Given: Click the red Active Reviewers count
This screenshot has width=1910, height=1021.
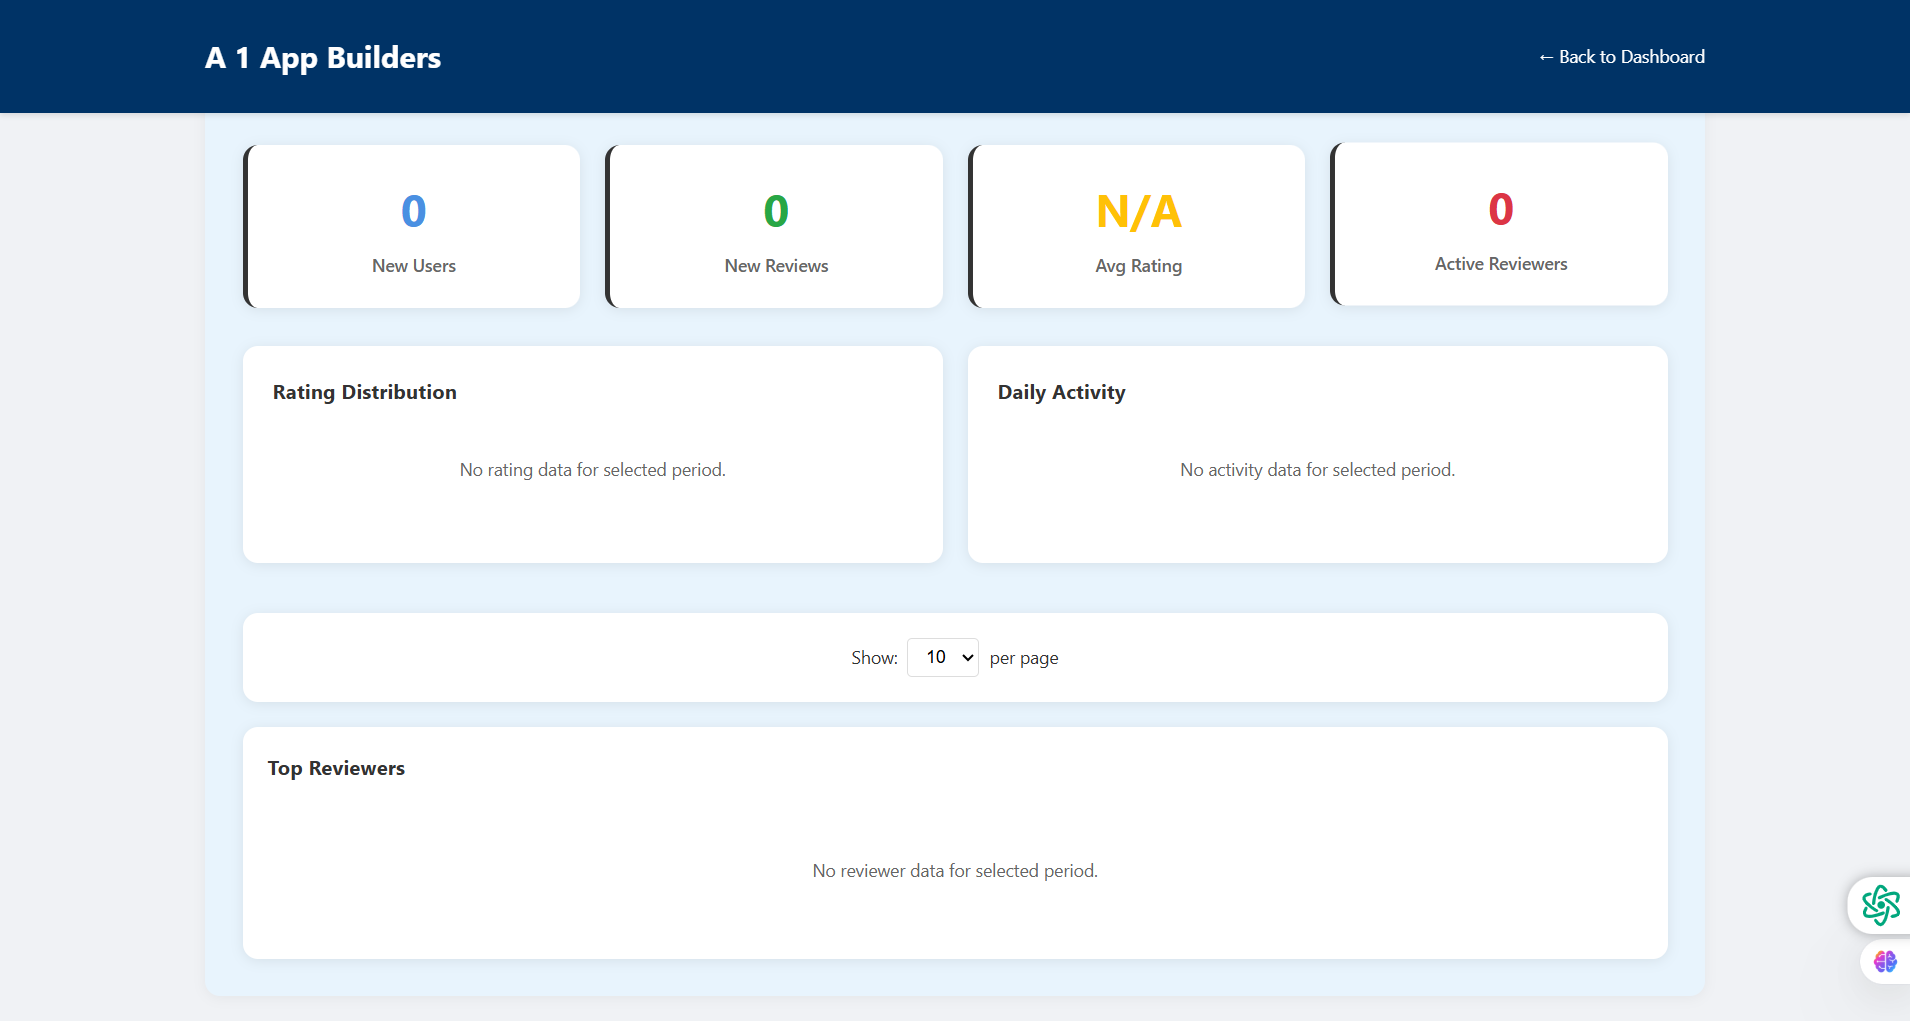Looking at the screenshot, I should point(1500,210).
